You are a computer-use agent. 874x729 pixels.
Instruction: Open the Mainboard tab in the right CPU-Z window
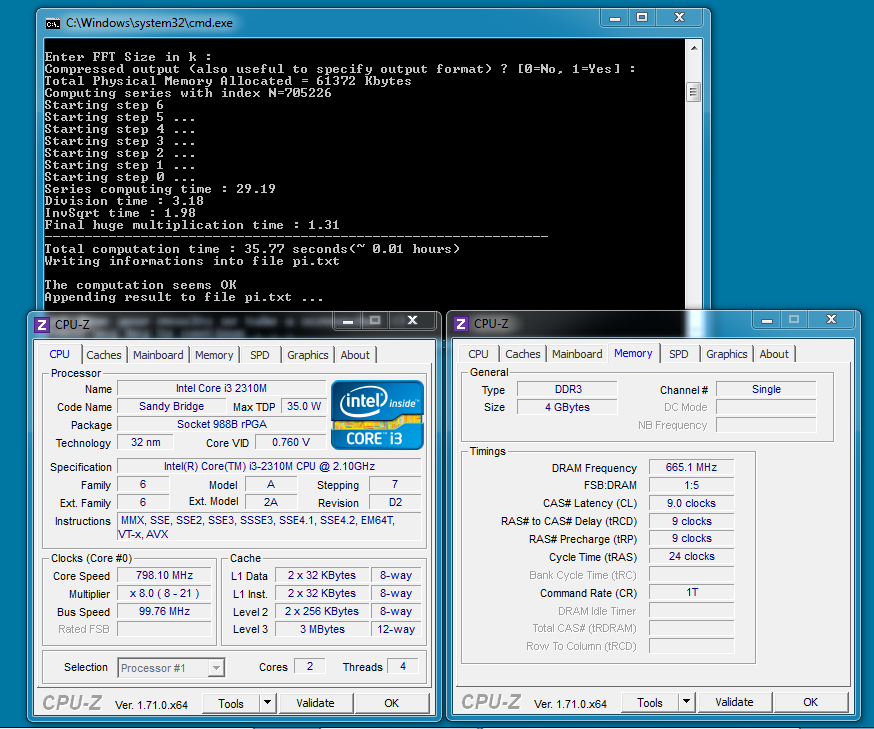(x=577, y=354)
